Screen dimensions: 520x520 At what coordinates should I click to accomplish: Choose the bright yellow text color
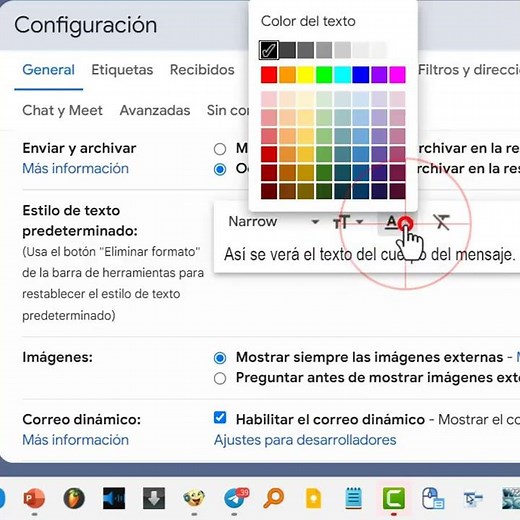(x=306, y=74)
